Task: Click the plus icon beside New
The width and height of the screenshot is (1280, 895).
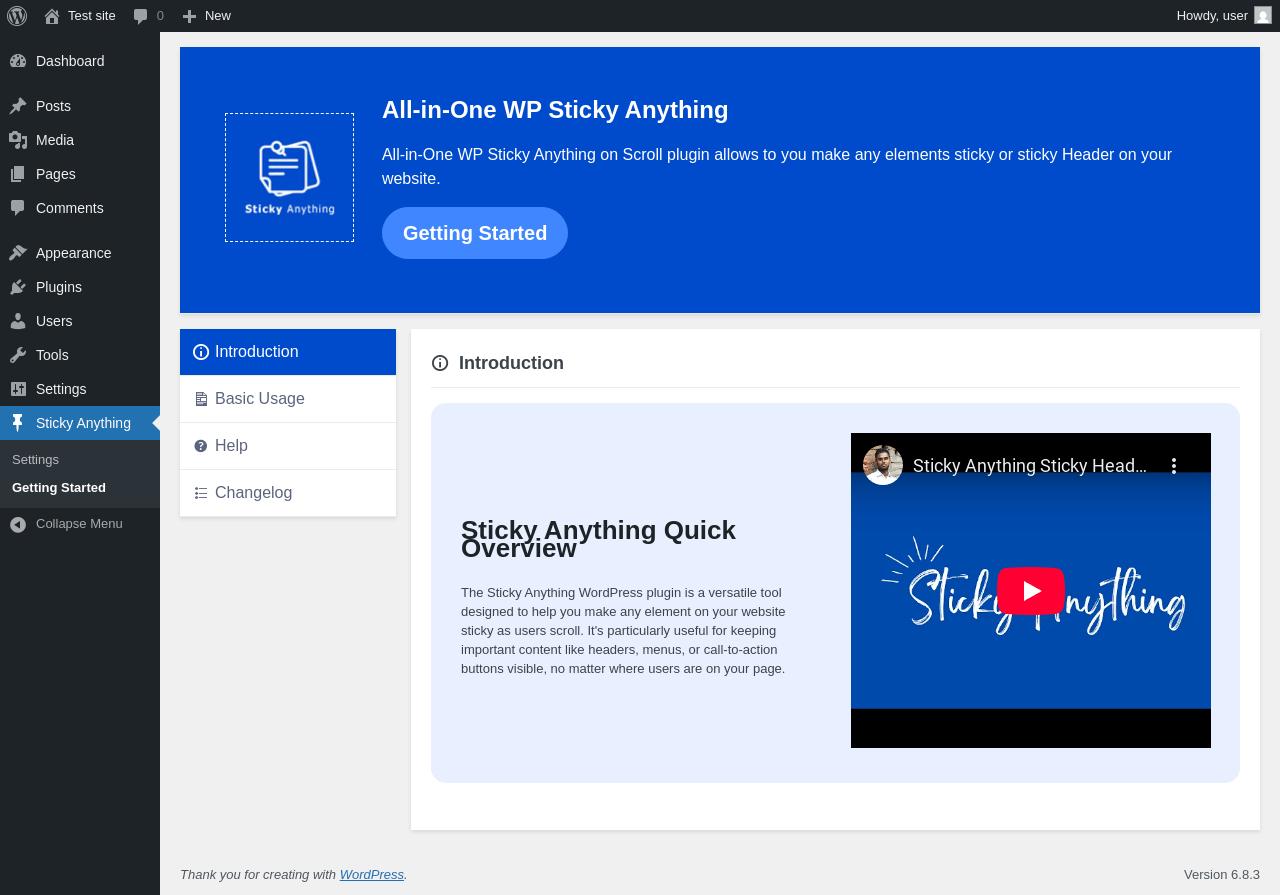Action: click(189, 16)
